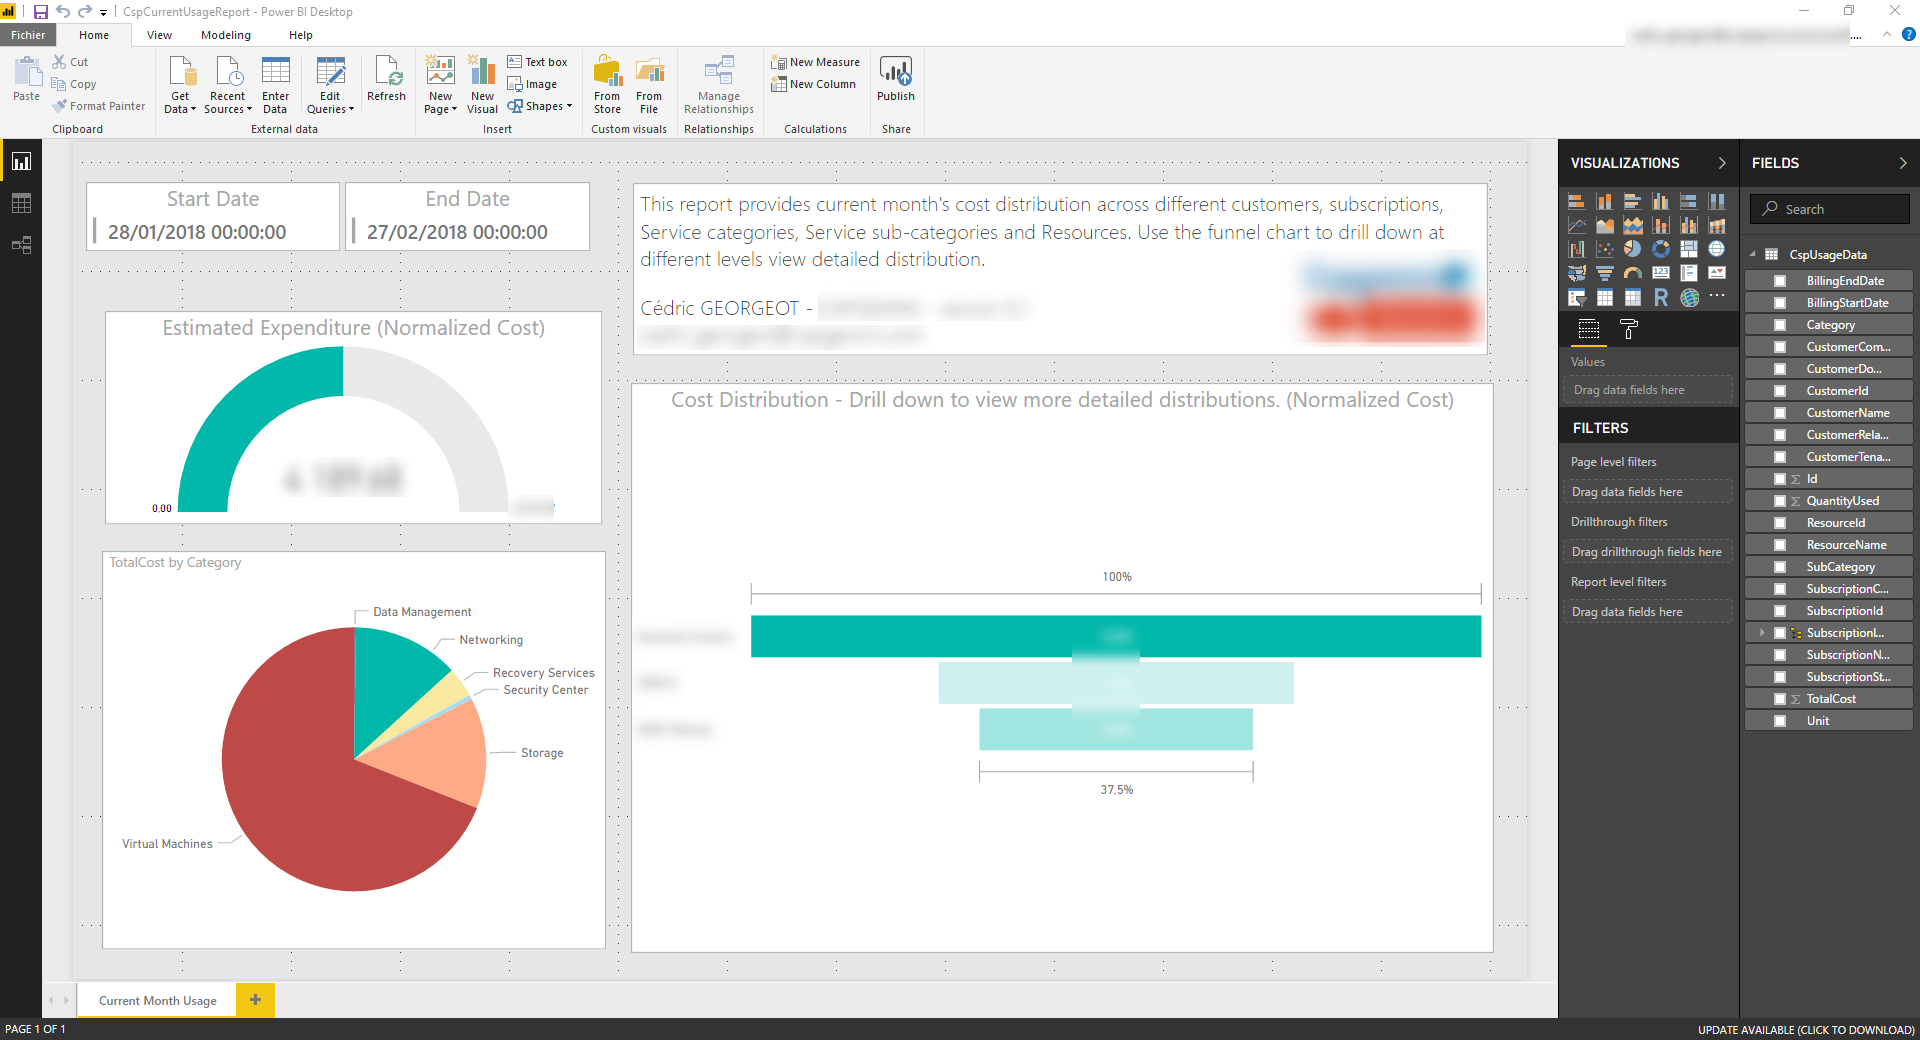Switch to Report view in left sidebar
Image resolution: width=1920 pixels, height=1040 pixels.
click(21, 161)
